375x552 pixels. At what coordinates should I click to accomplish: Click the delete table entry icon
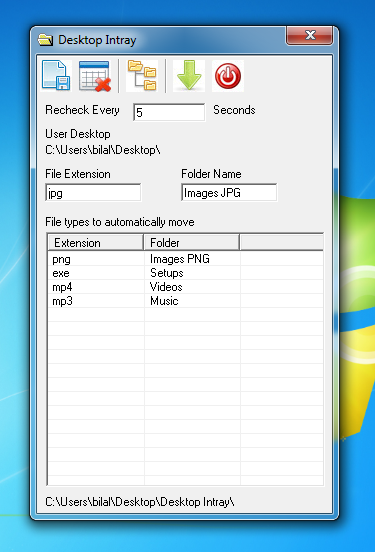[95, 76]
